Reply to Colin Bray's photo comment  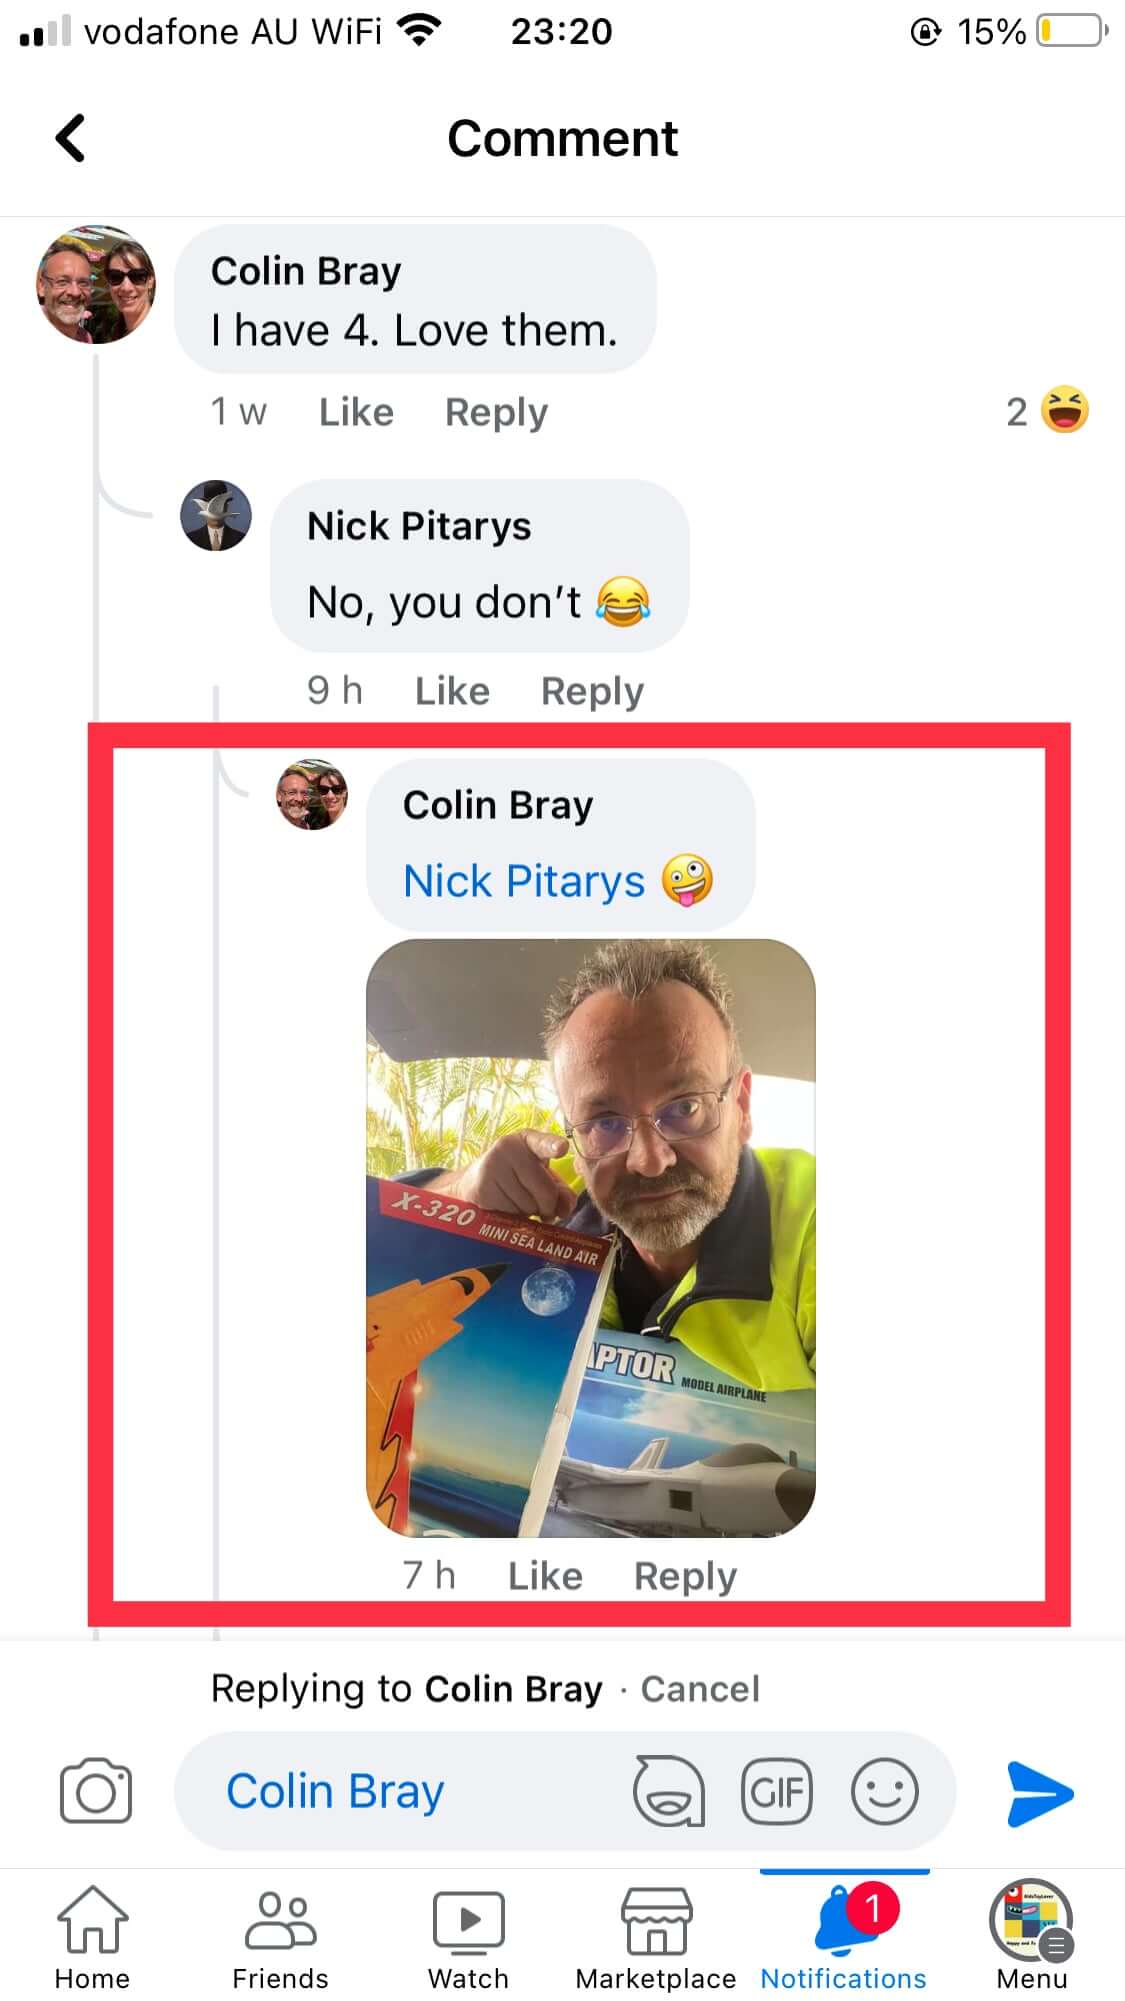coord(685,1576)
